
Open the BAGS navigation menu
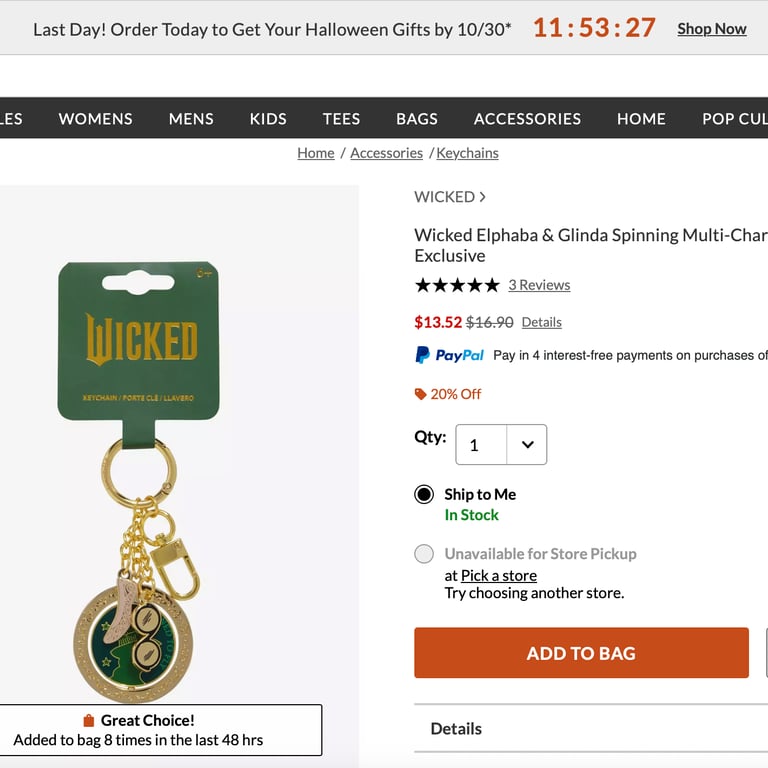pos(417,118)
